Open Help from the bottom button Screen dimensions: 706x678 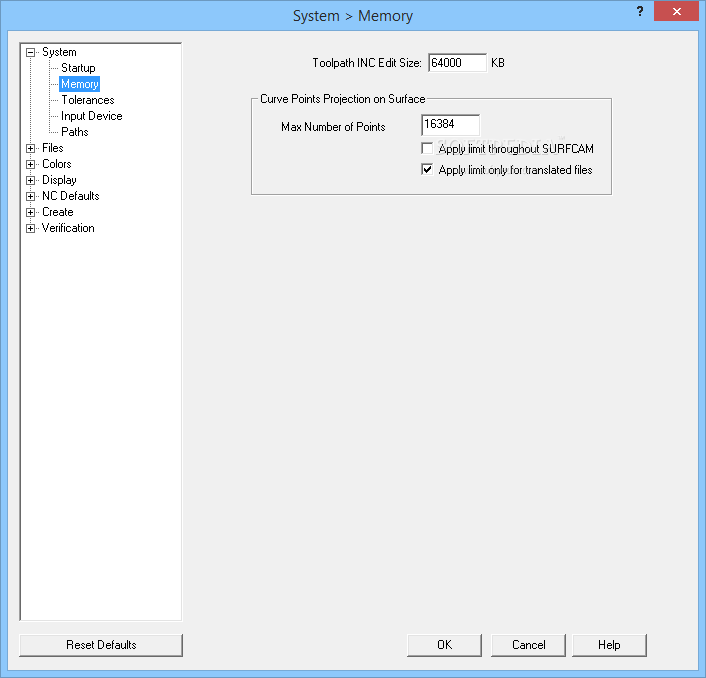coord(609,645)
